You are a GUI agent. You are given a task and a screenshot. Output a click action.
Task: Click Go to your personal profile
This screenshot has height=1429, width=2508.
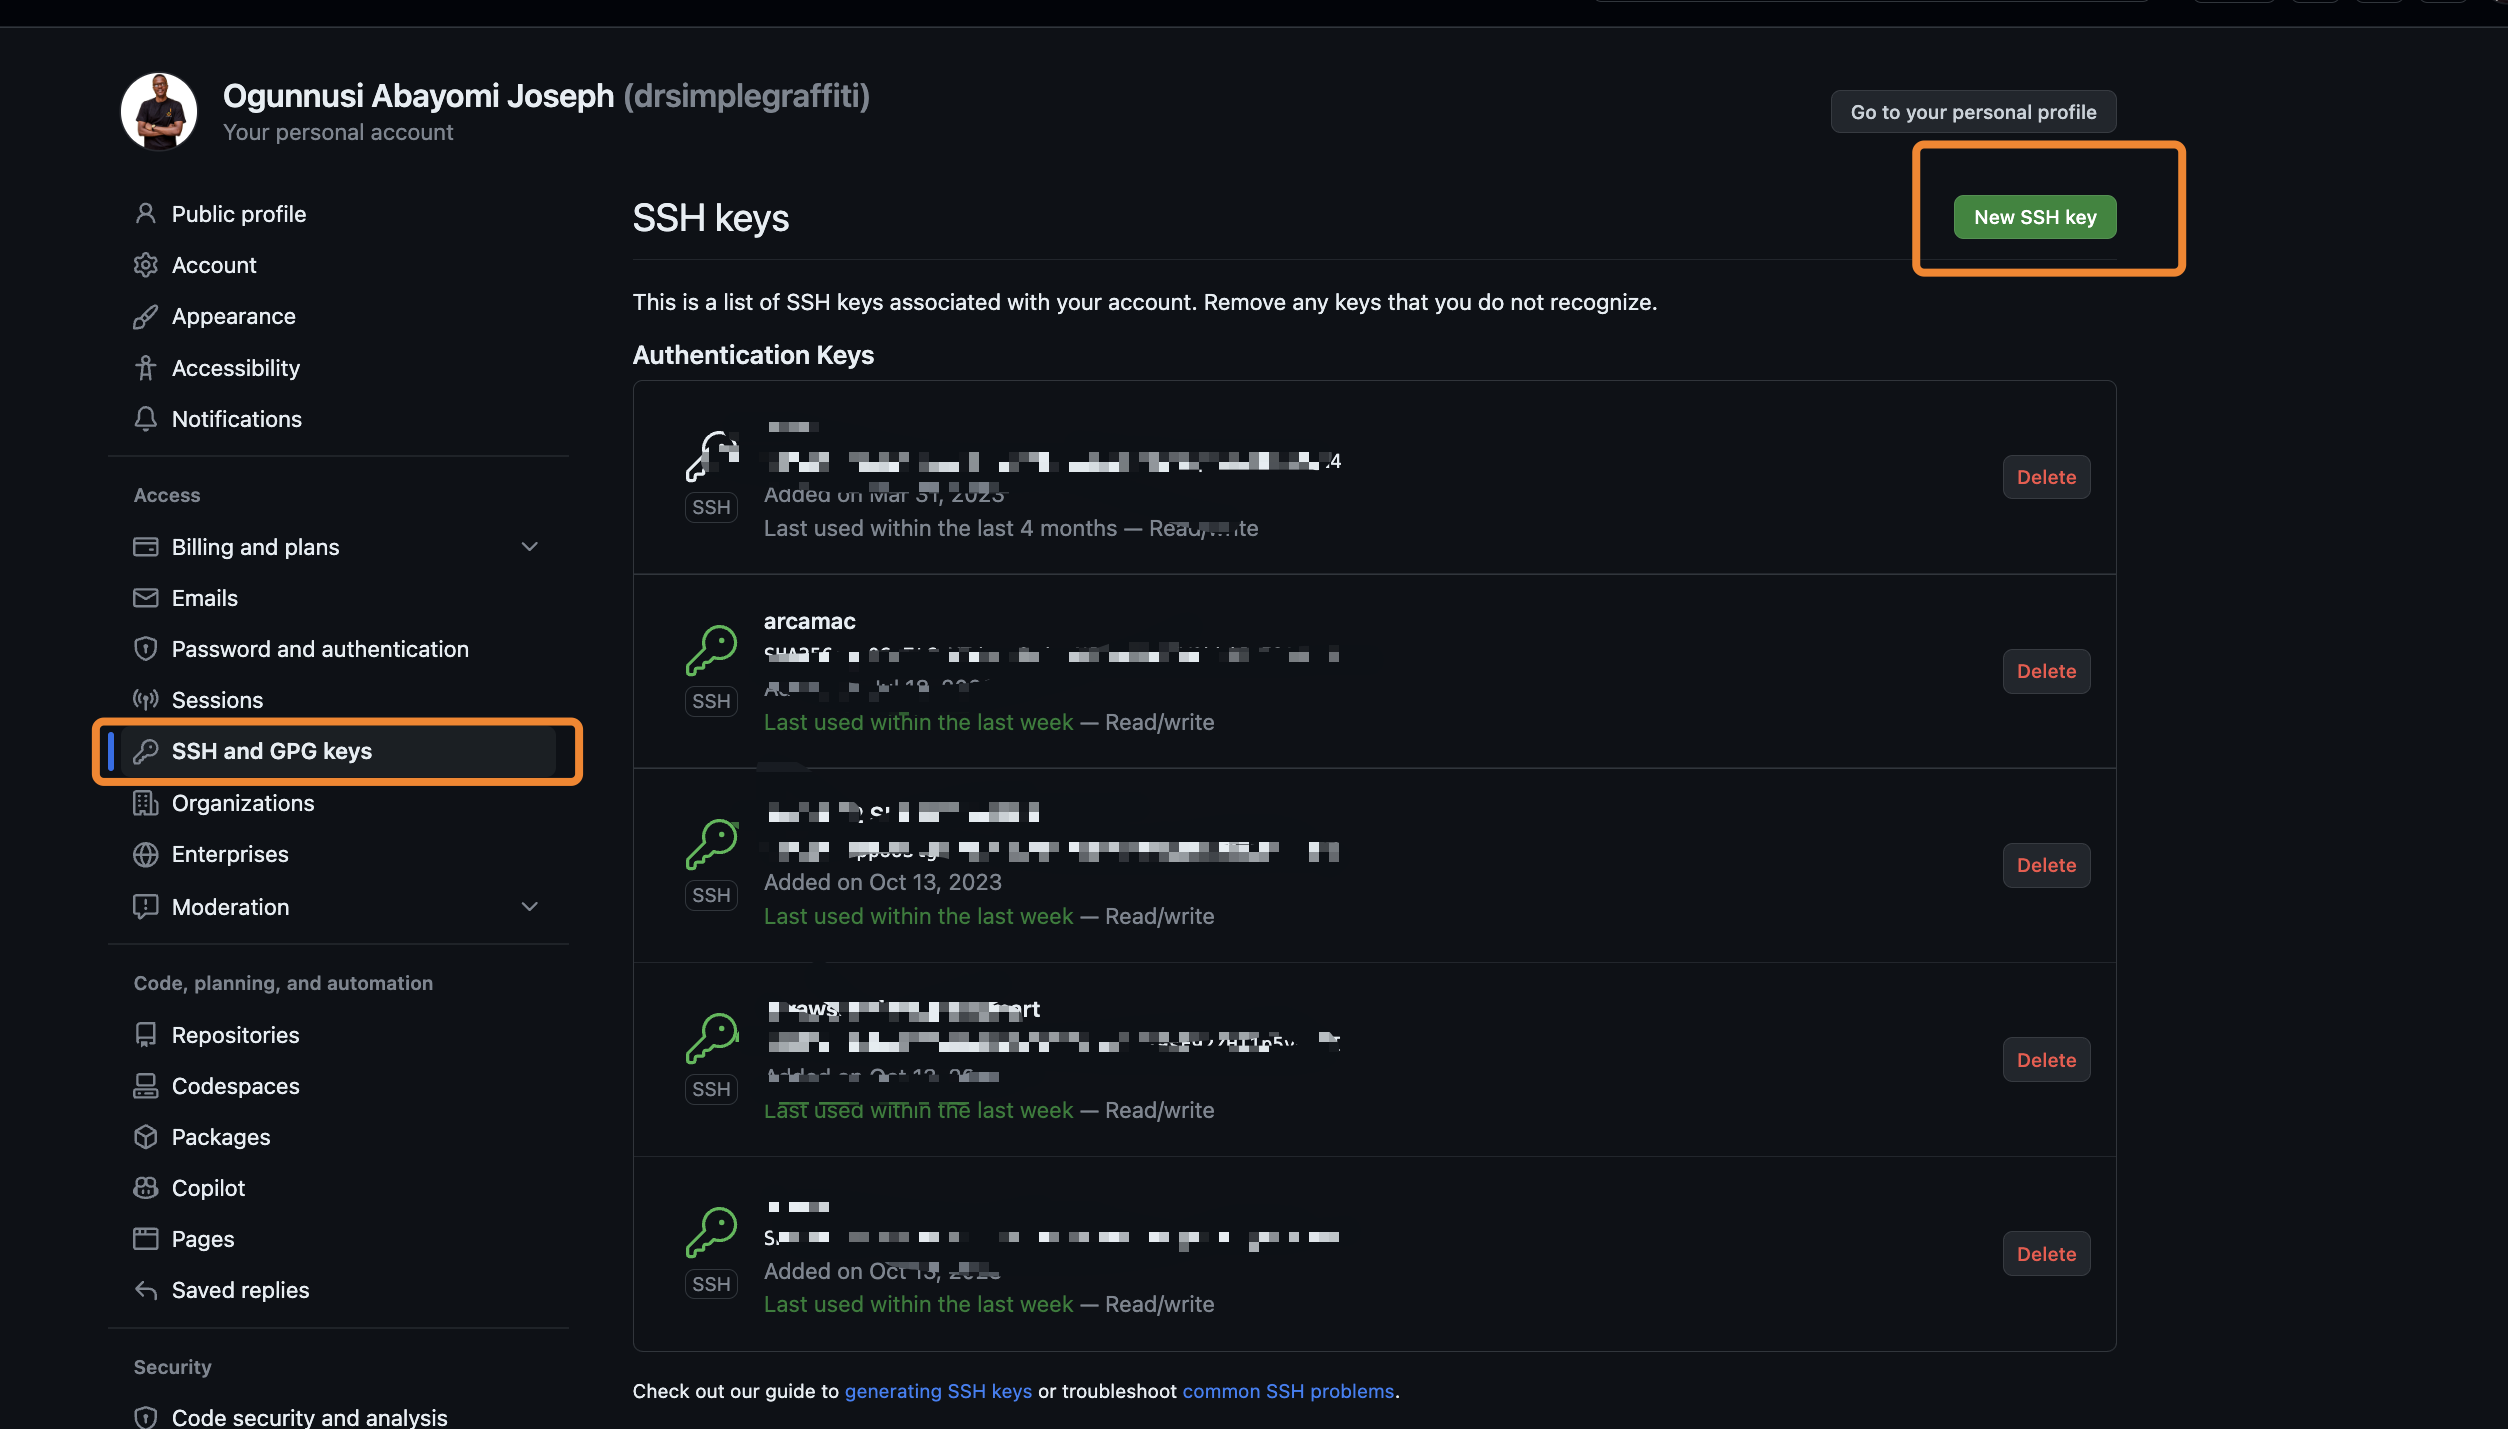pos(1973,112)
